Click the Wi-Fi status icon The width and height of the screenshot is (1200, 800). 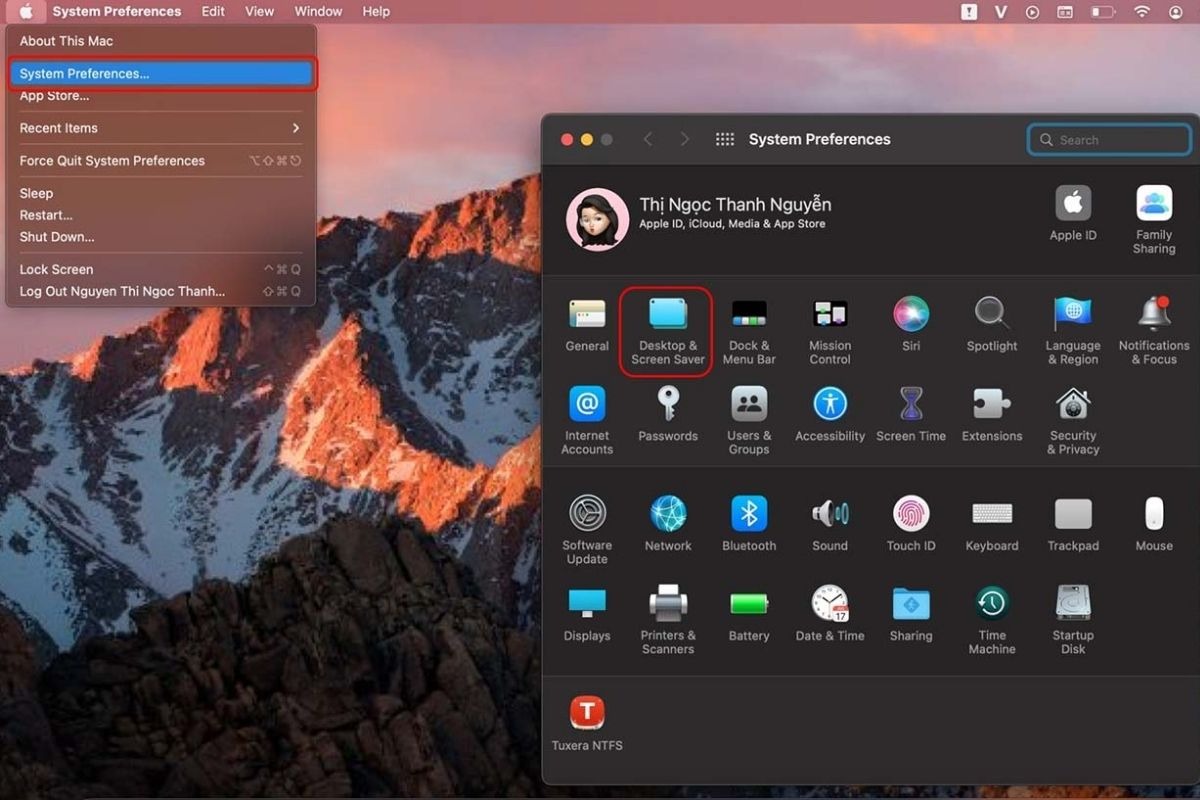(1142, 12)
